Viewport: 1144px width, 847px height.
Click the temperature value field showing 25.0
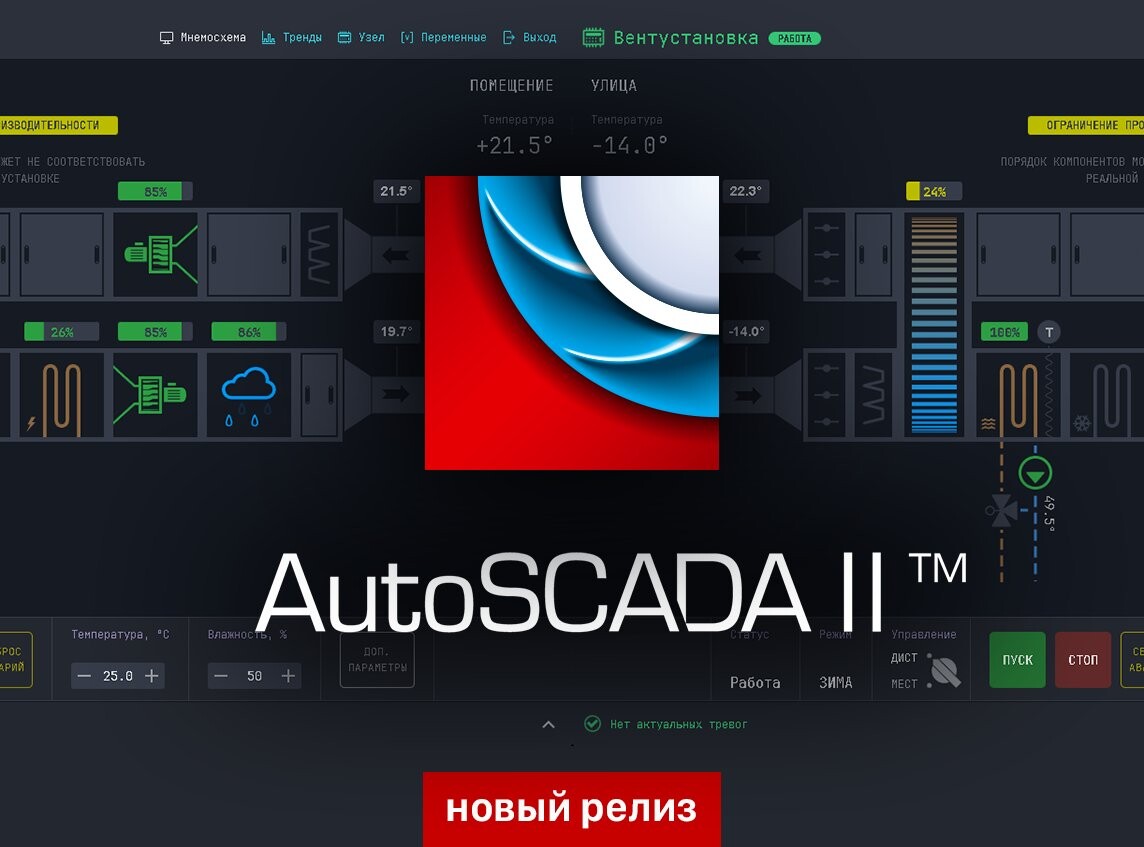(118, 676)
